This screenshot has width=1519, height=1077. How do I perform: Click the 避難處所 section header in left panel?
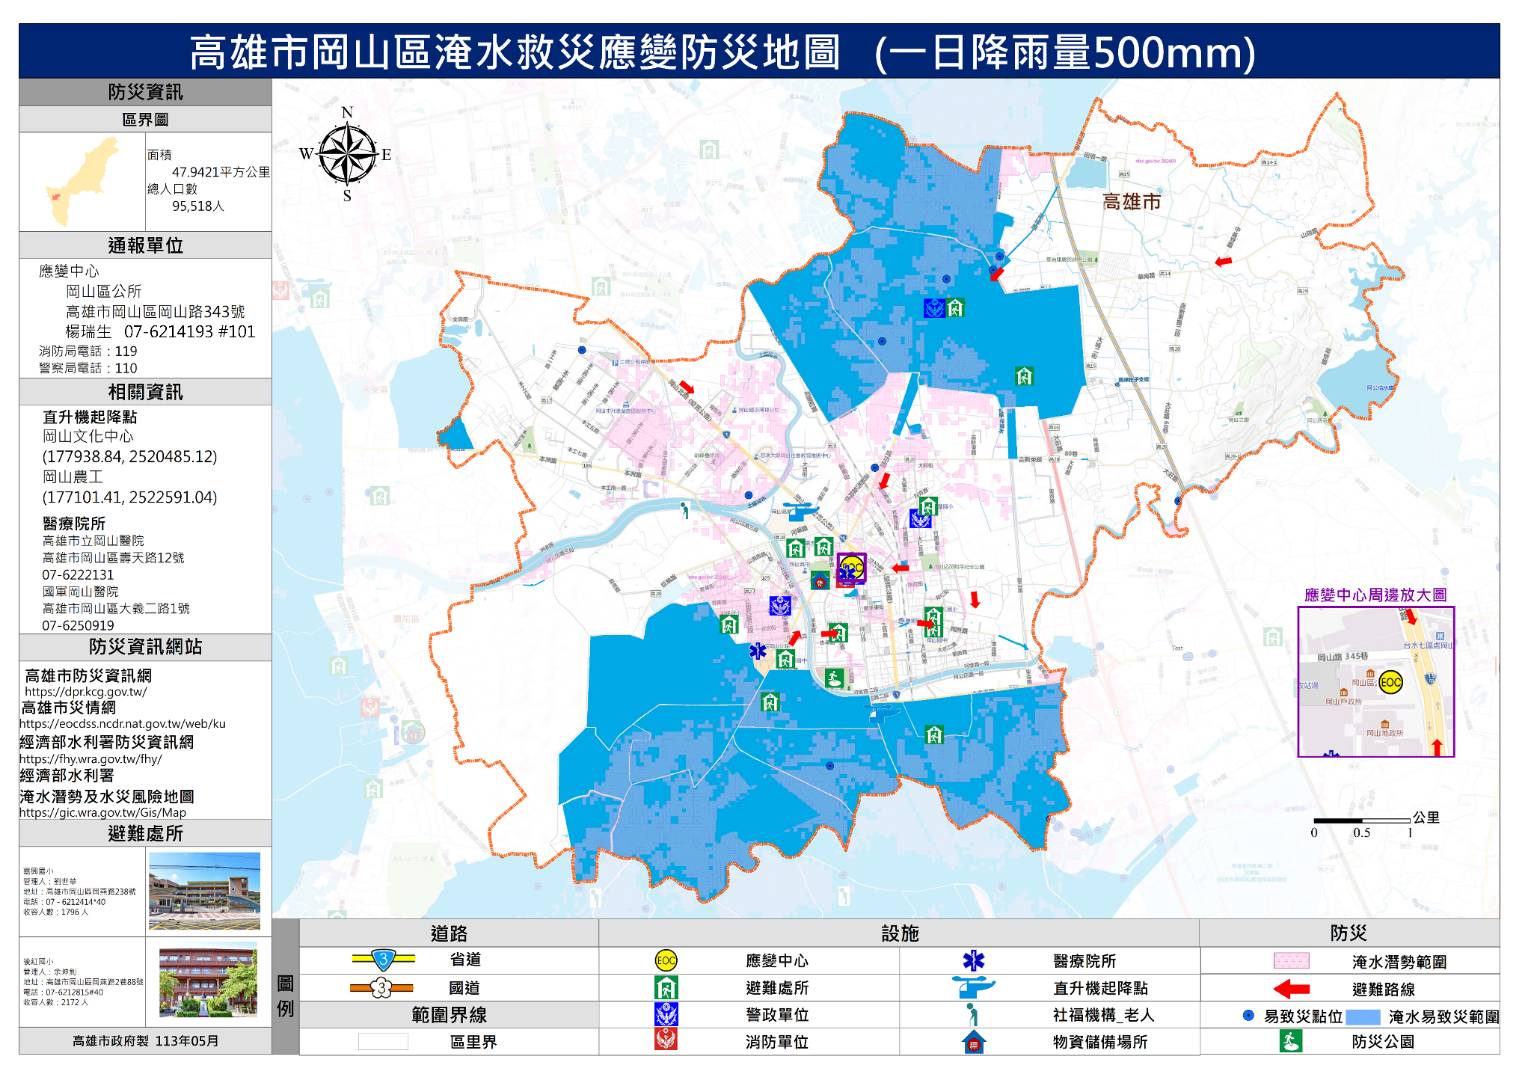pos(145,833)
